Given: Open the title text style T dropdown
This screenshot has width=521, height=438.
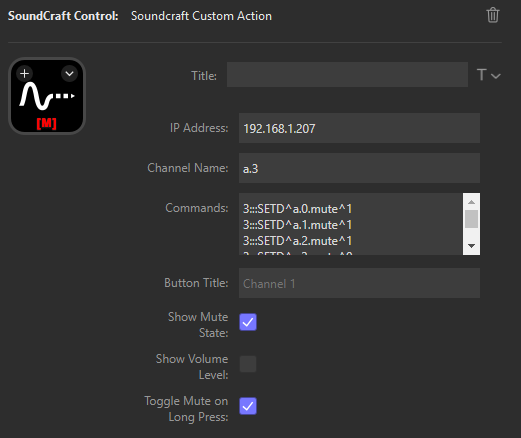Looking at the screenshot, I should tap(488, 75).
